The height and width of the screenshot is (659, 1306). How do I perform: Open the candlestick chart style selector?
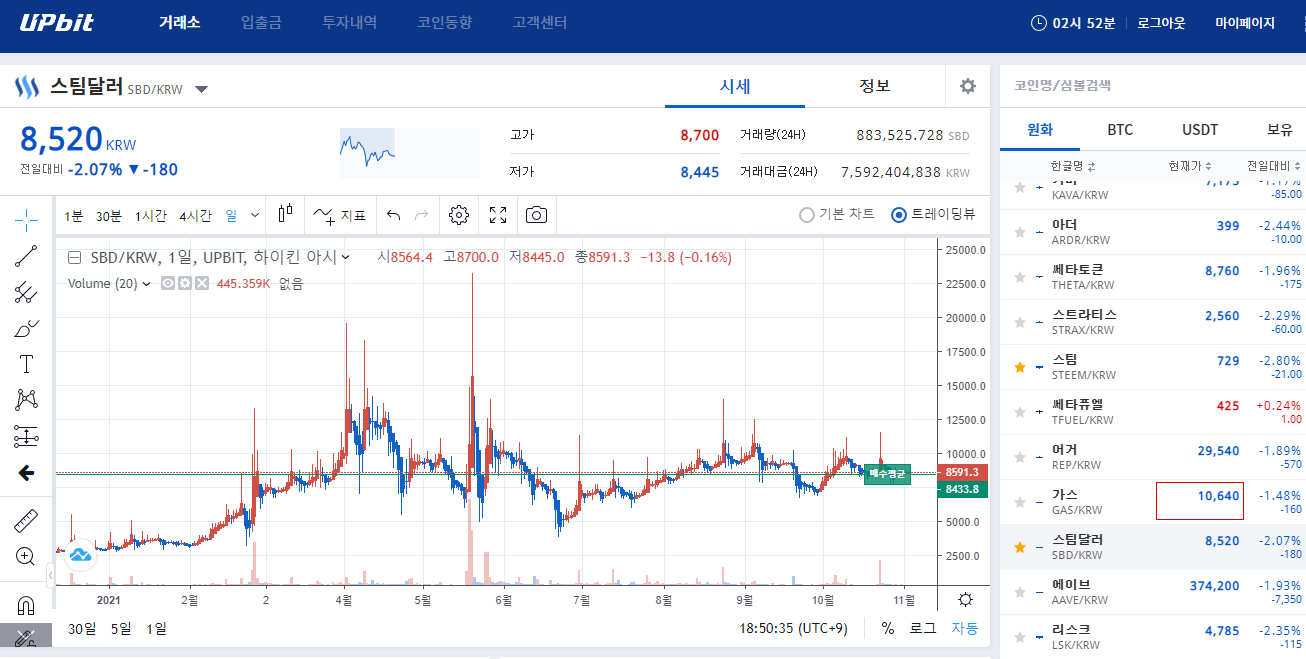pos(286,214)
